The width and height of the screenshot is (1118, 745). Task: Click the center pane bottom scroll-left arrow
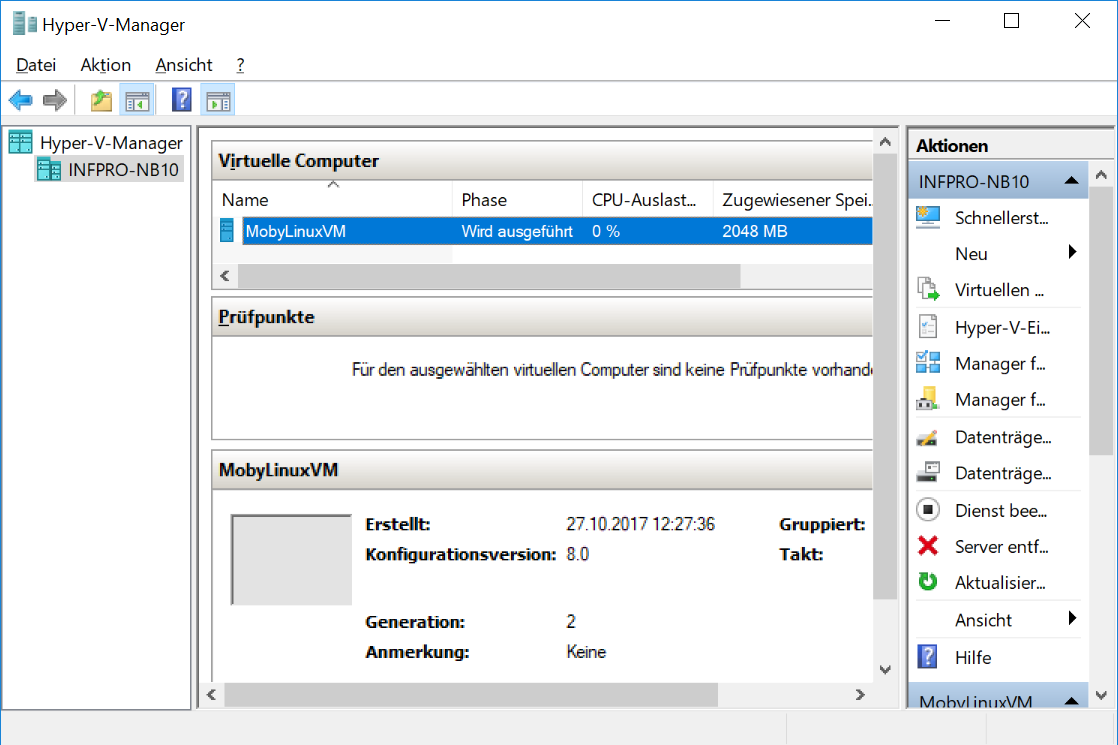[x=212, y=694]
